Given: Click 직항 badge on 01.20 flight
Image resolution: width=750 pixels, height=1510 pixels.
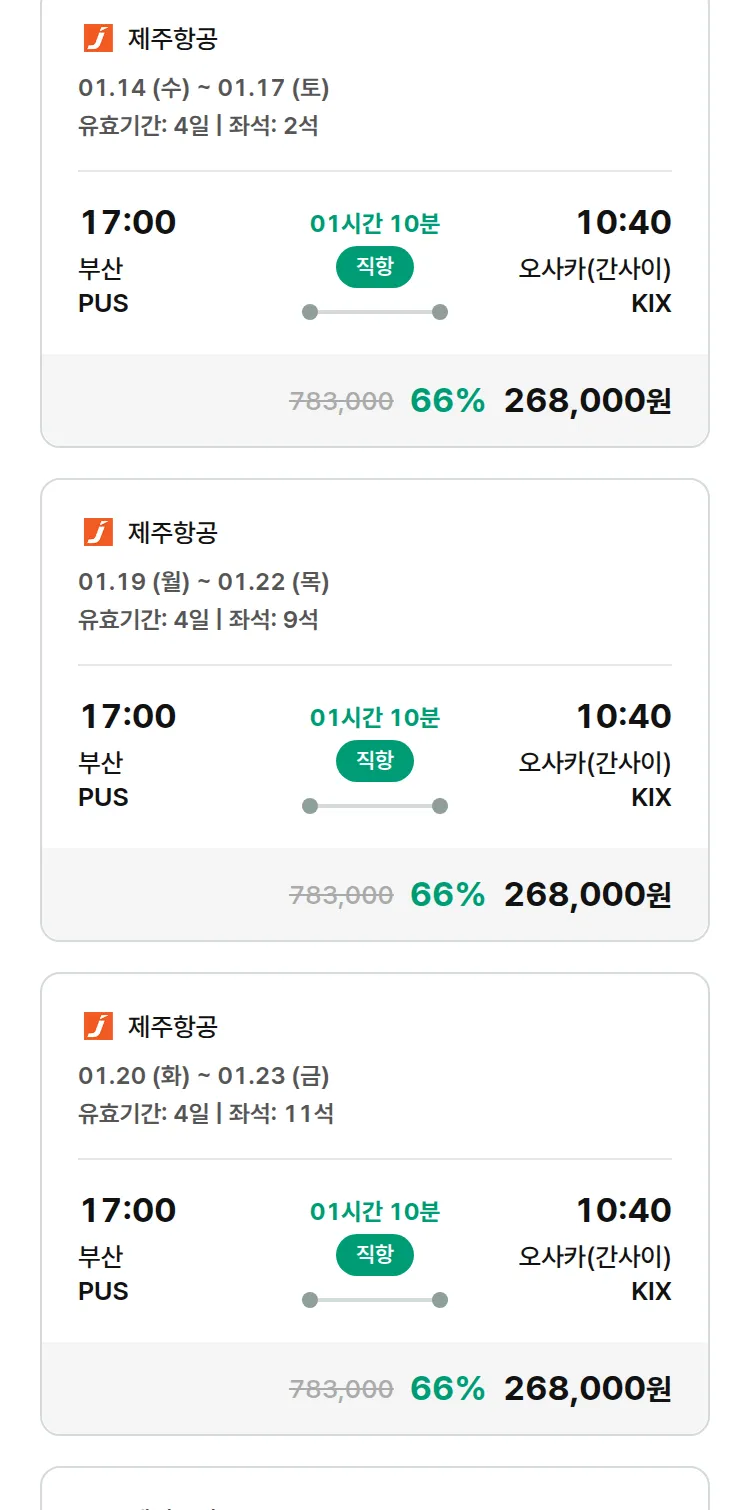Looking at the screenshot, I should [374, 1255].
